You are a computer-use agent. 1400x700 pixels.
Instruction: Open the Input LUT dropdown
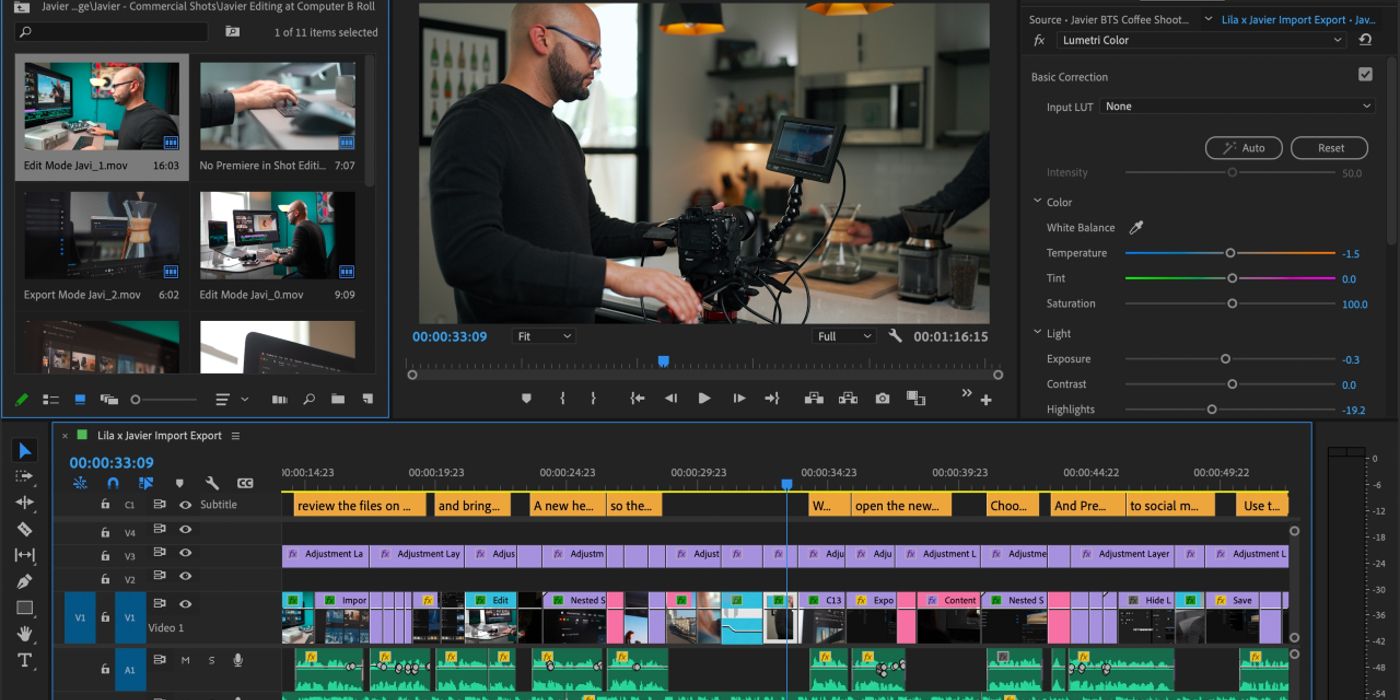pyautogui.click(x=1238, y=106)
